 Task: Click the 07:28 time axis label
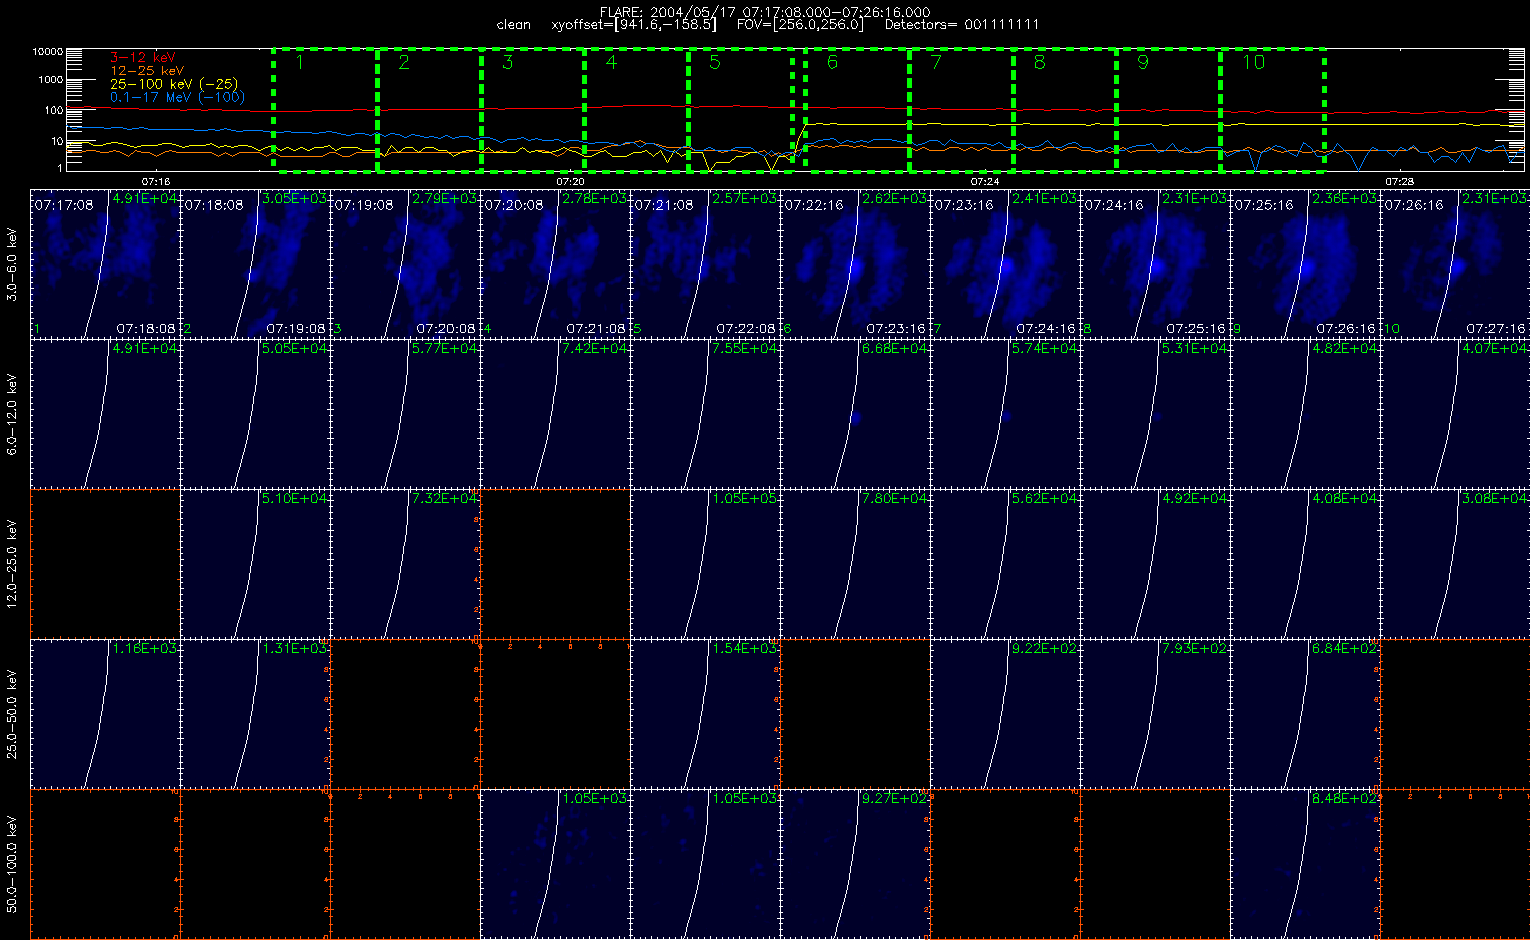tap(1400, 181)
